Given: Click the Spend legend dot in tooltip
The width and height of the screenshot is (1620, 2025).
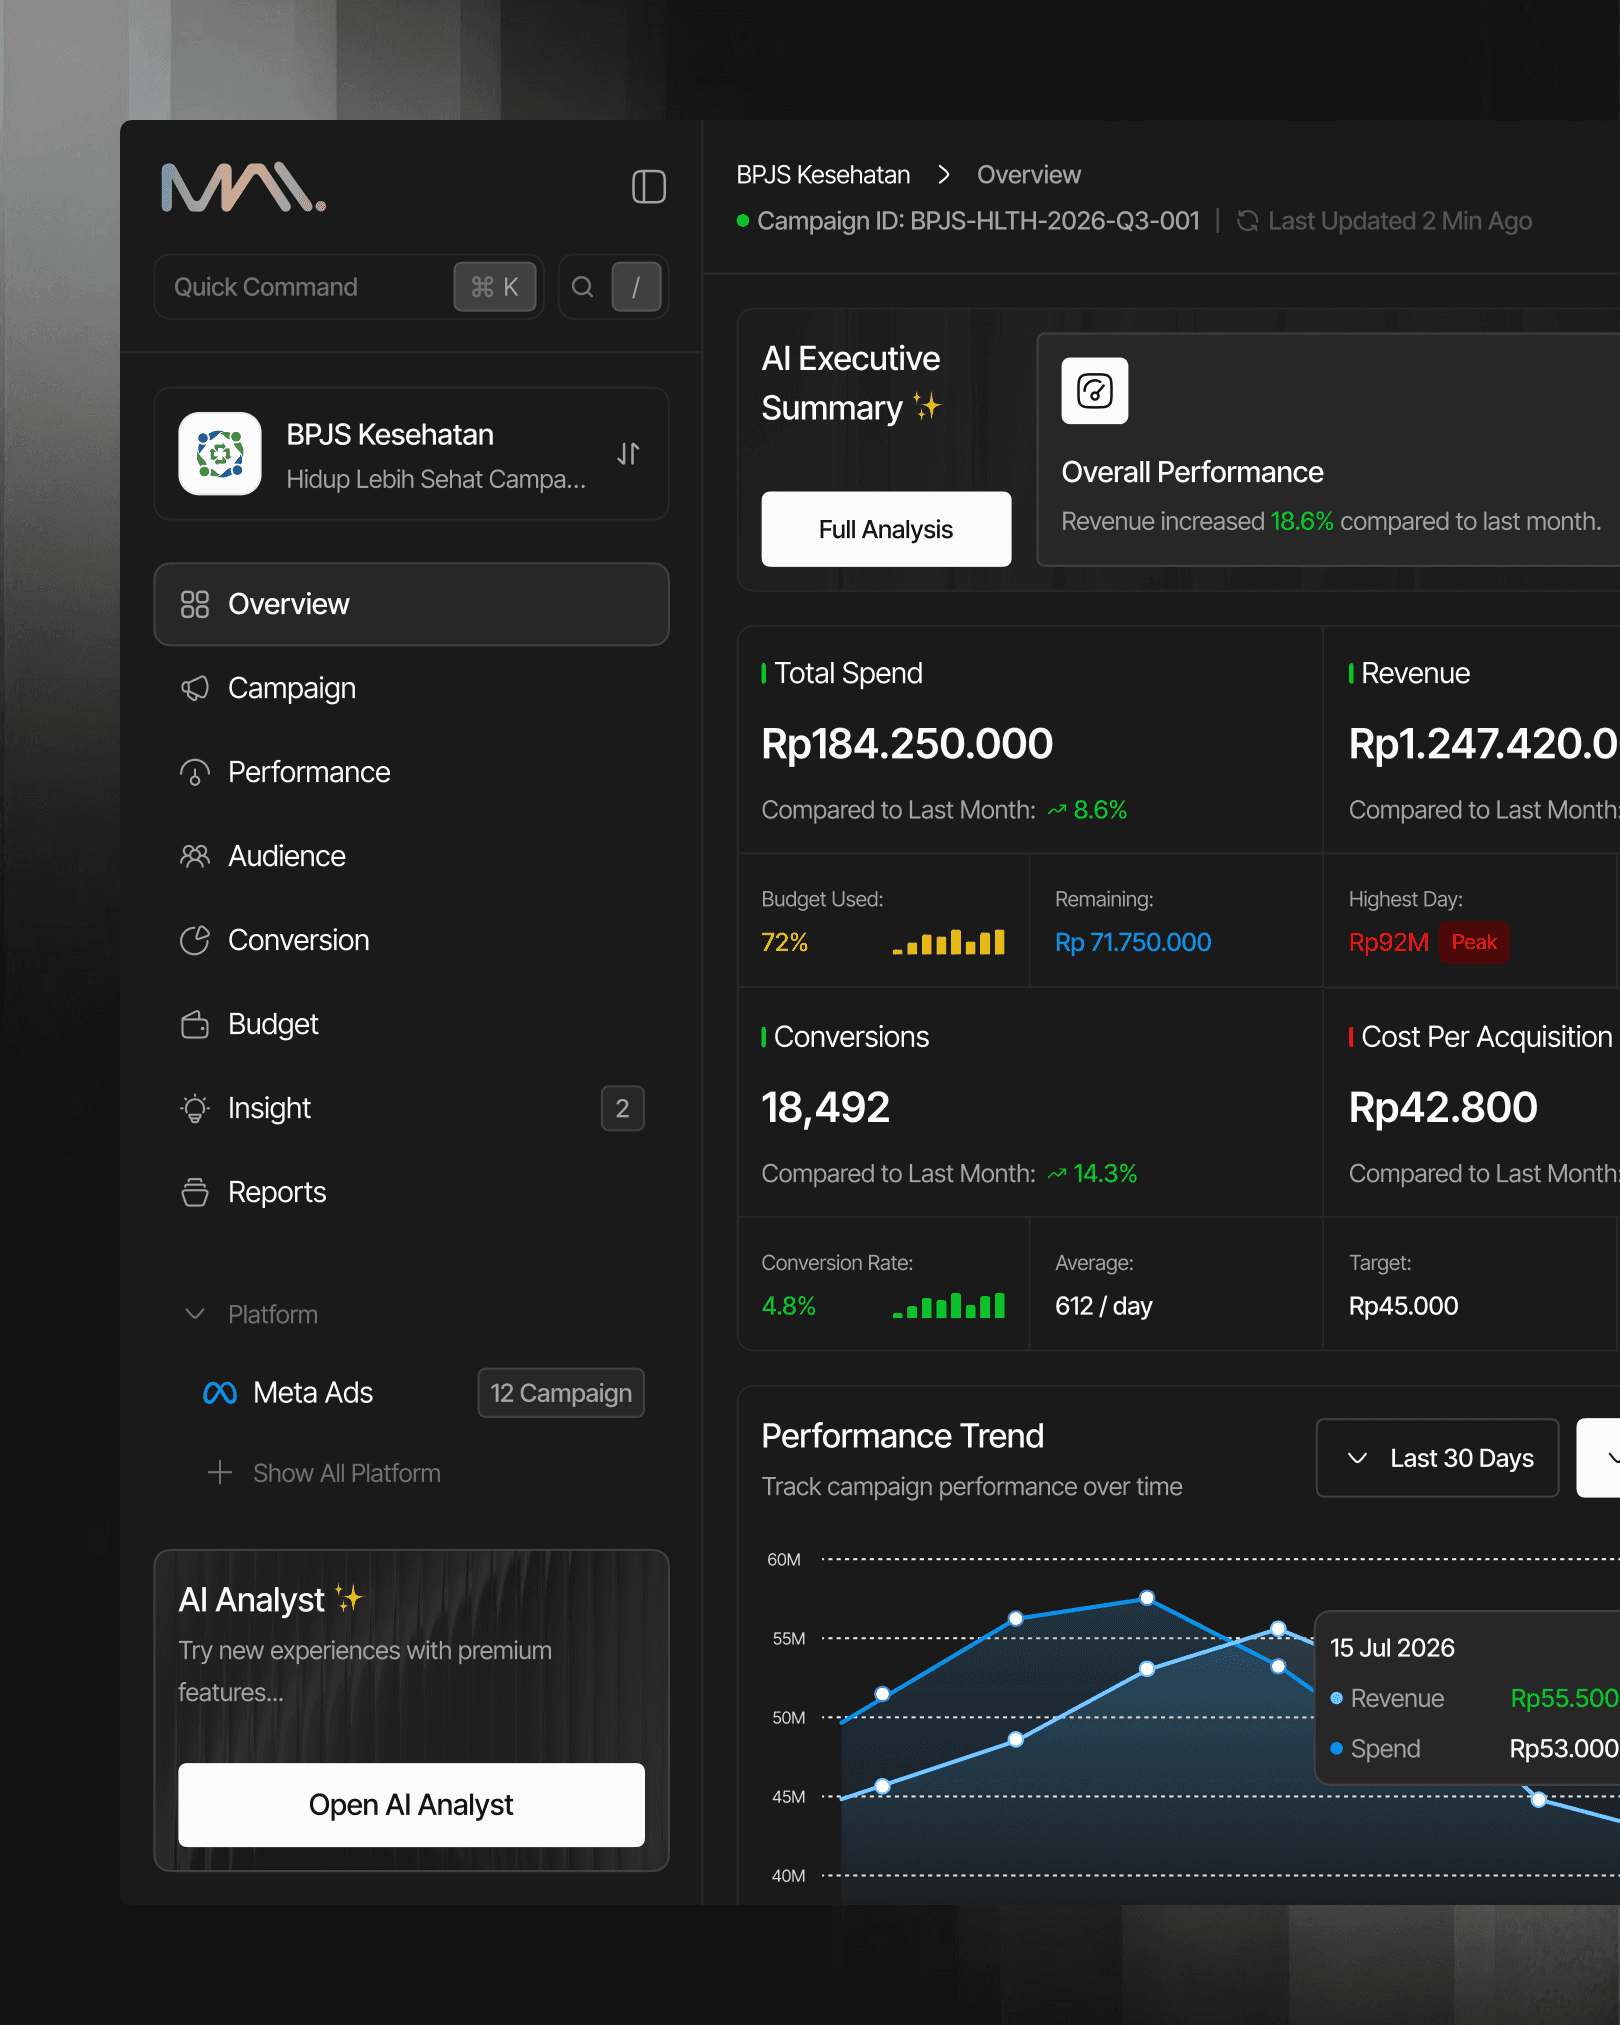Looking at the screenshot, I should (x=1336, y=1748).
